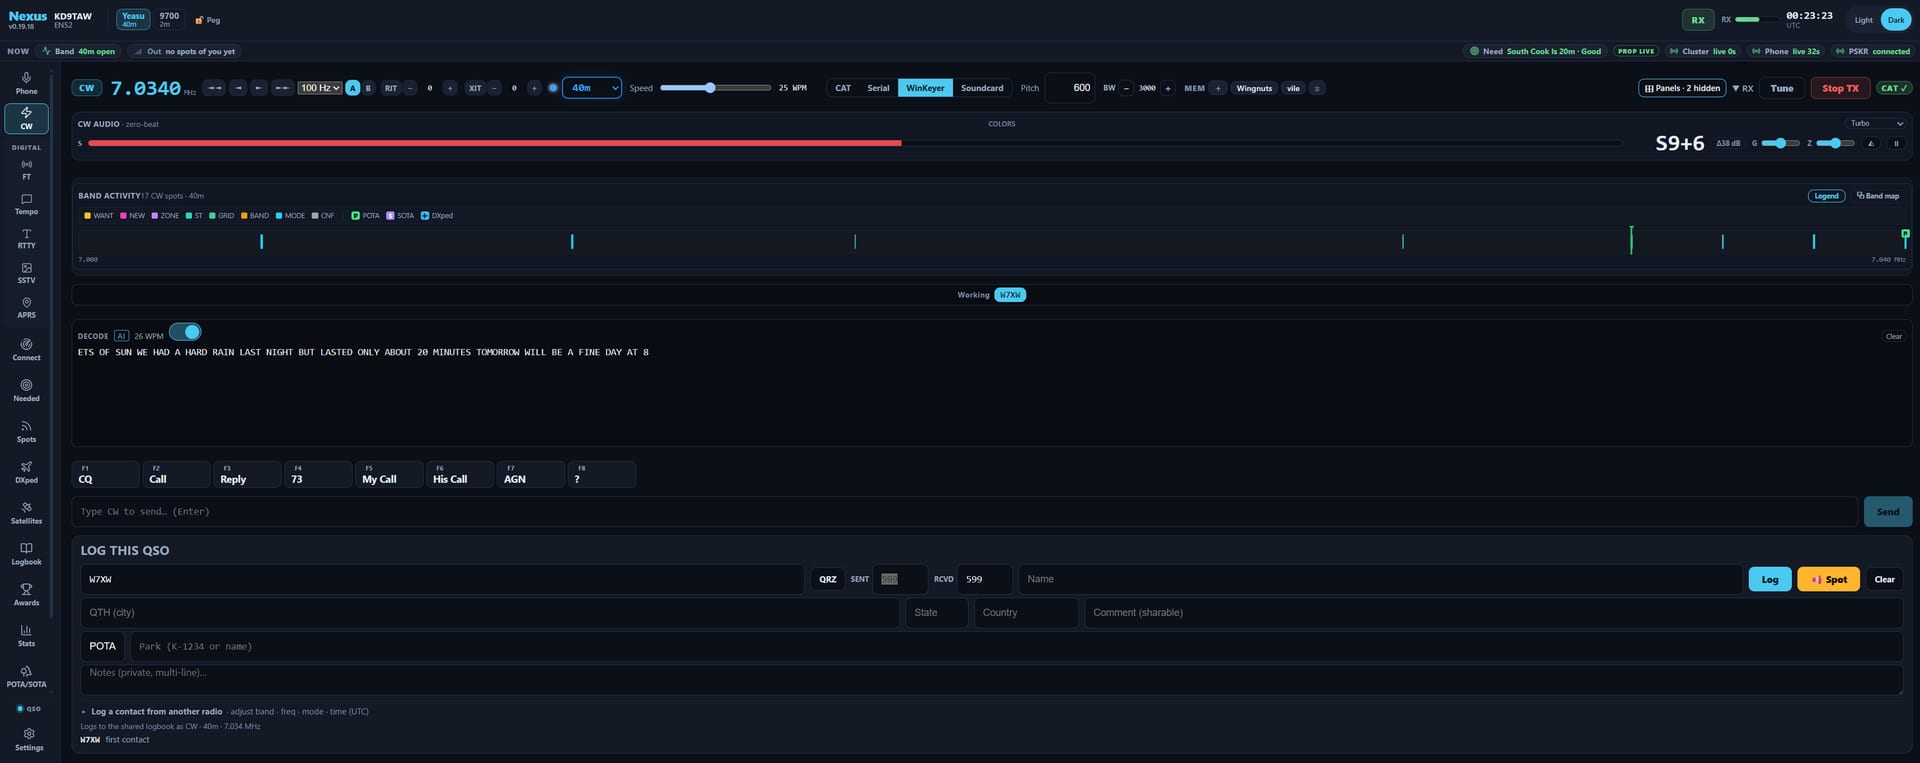The height and width of the screenshot is (763, 1920).
Task: Select the 9700 2m radio tab
Action: click(x=169, y=19)
